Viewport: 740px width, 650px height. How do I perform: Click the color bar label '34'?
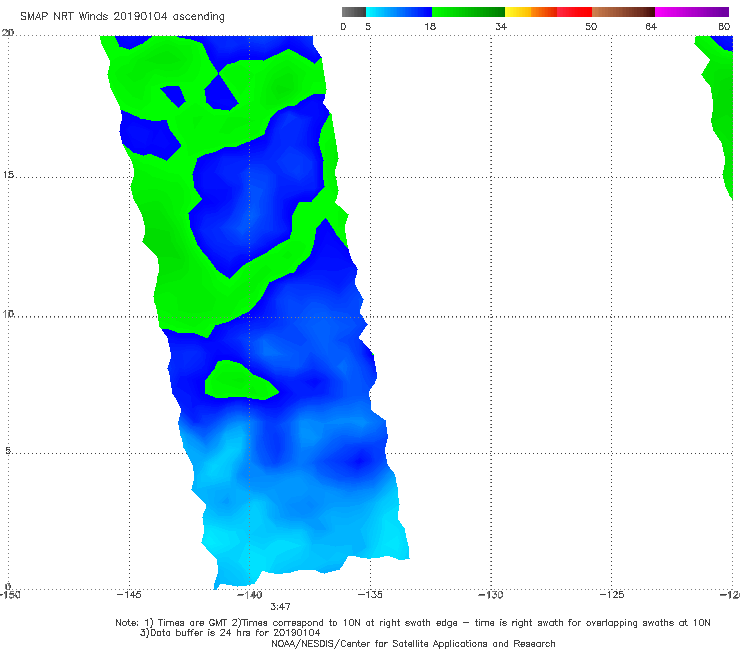tap(501, 27)
